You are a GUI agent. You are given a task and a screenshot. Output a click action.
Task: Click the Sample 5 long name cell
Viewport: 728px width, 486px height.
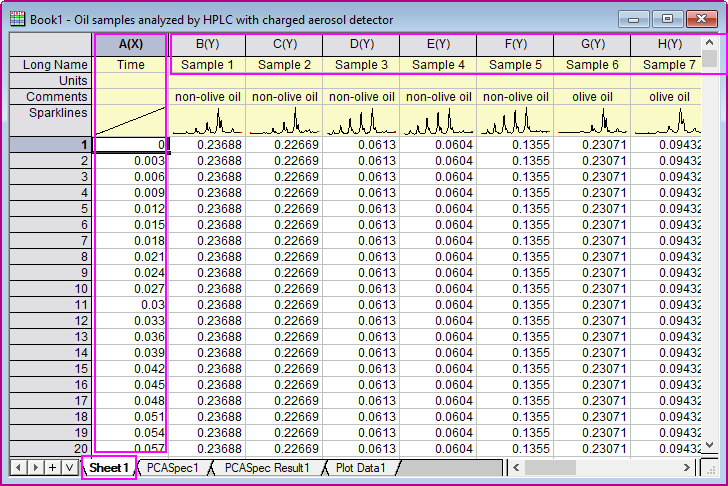coord(515,65)
